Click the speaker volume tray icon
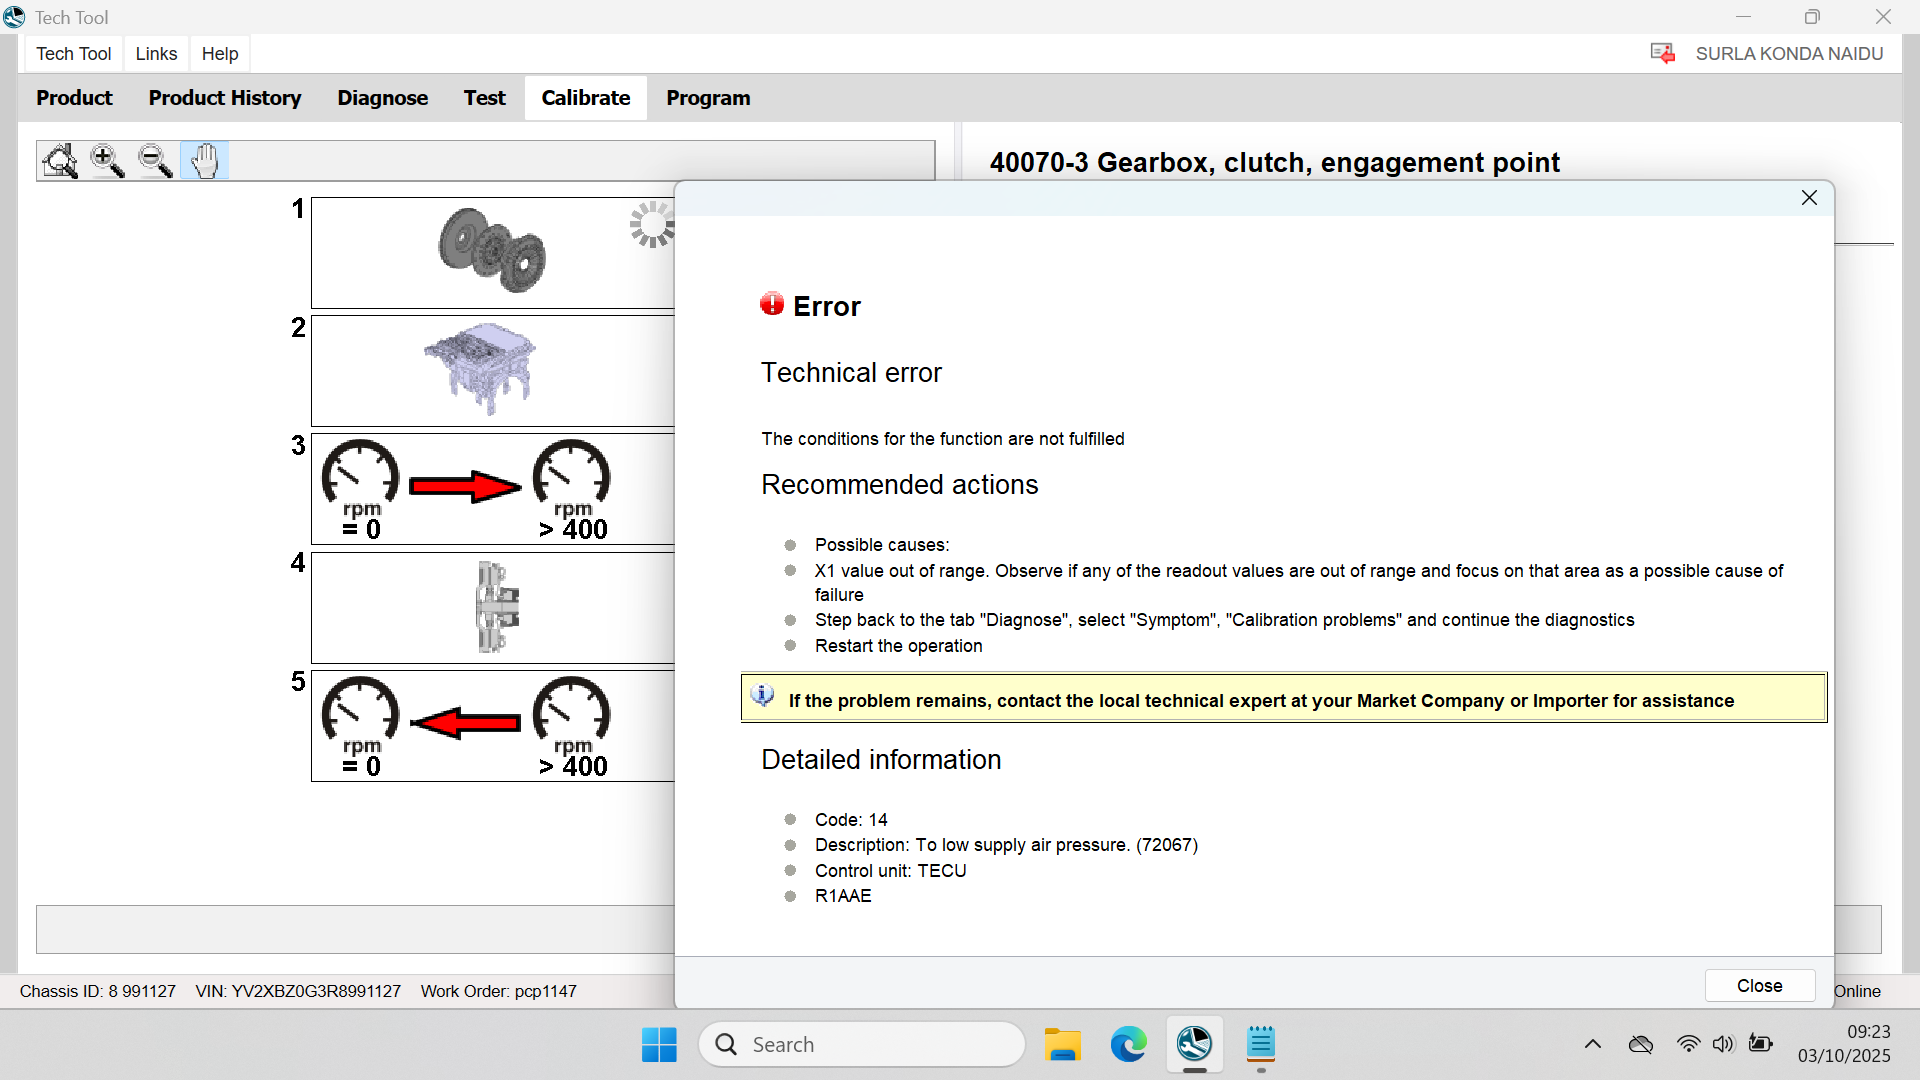 (1723, 1044)
